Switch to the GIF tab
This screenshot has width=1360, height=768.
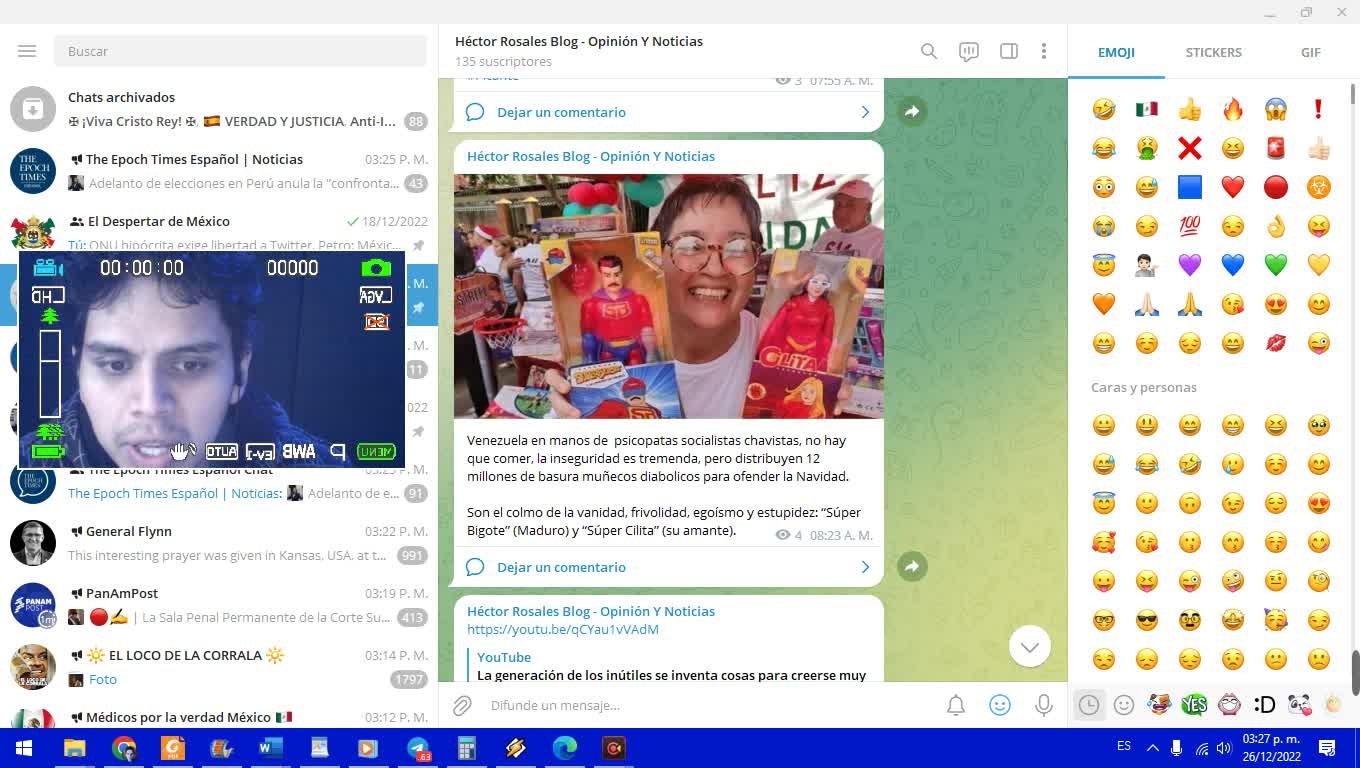click(1310, 52)
